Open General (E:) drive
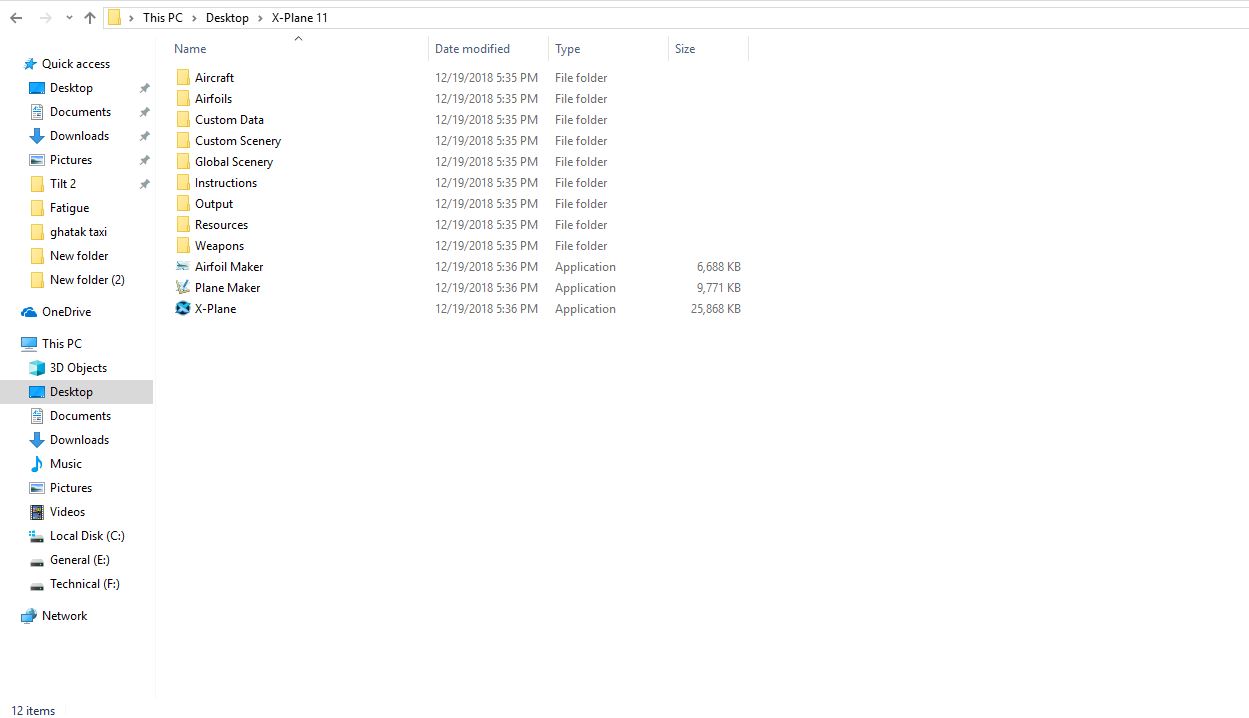 coord(80,560)
